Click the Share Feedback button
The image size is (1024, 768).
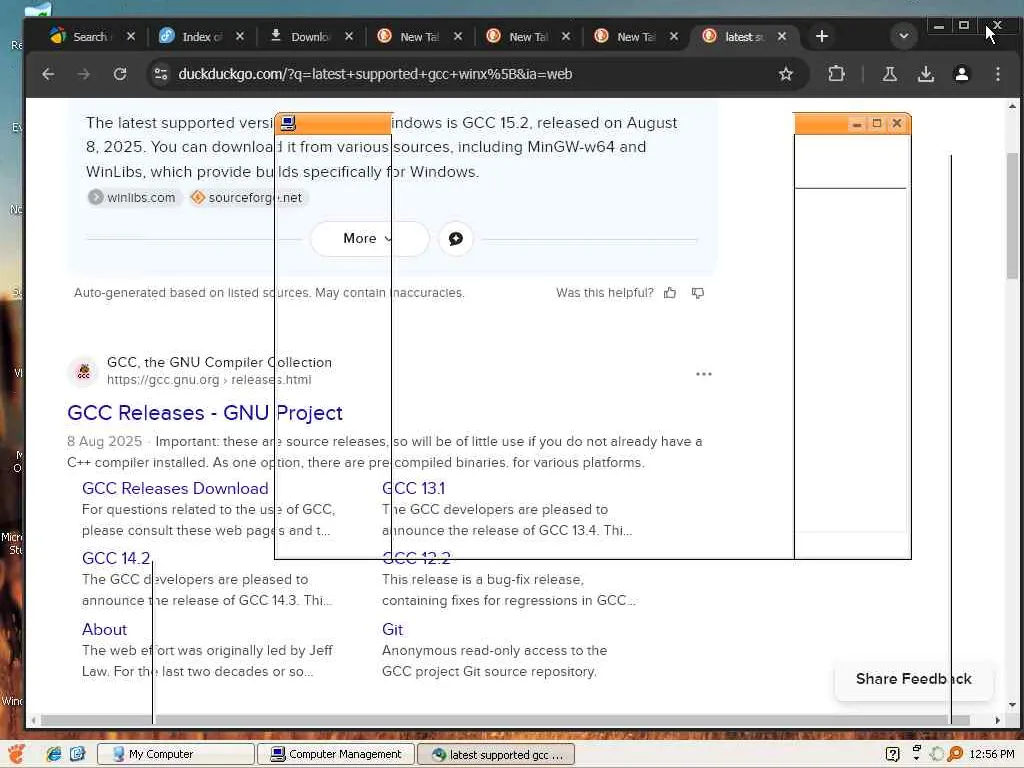pyautogui.click(x=914, y=679)
